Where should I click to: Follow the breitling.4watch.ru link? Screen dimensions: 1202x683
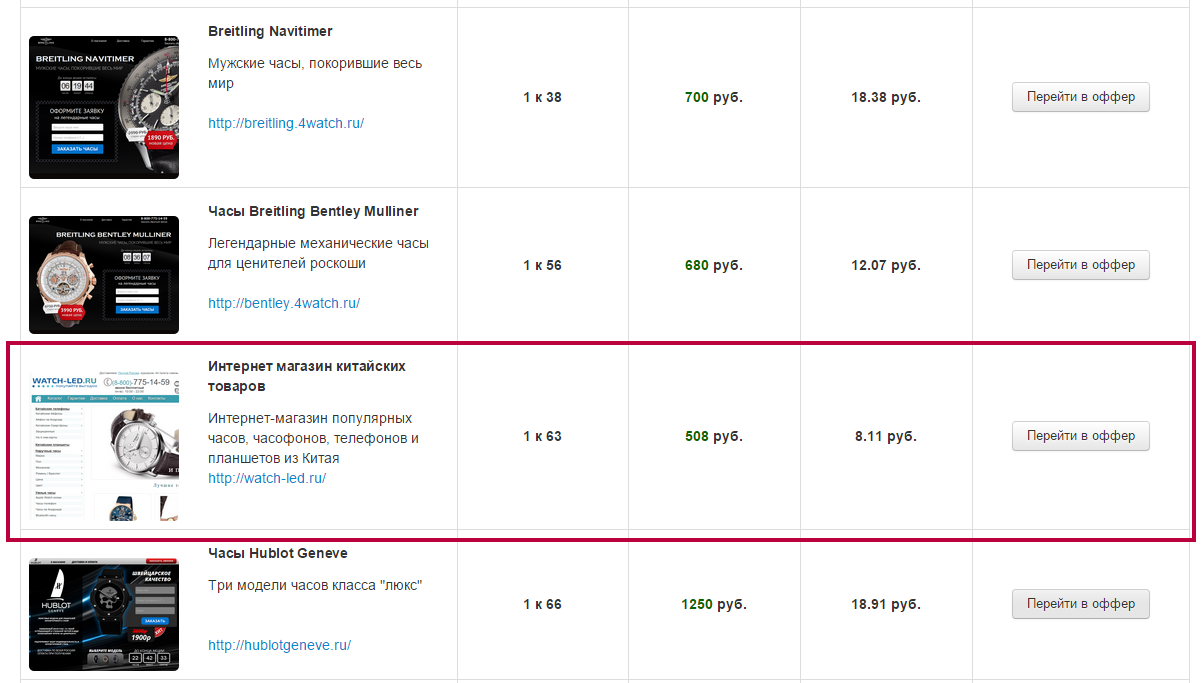click(x=286, y=123)
